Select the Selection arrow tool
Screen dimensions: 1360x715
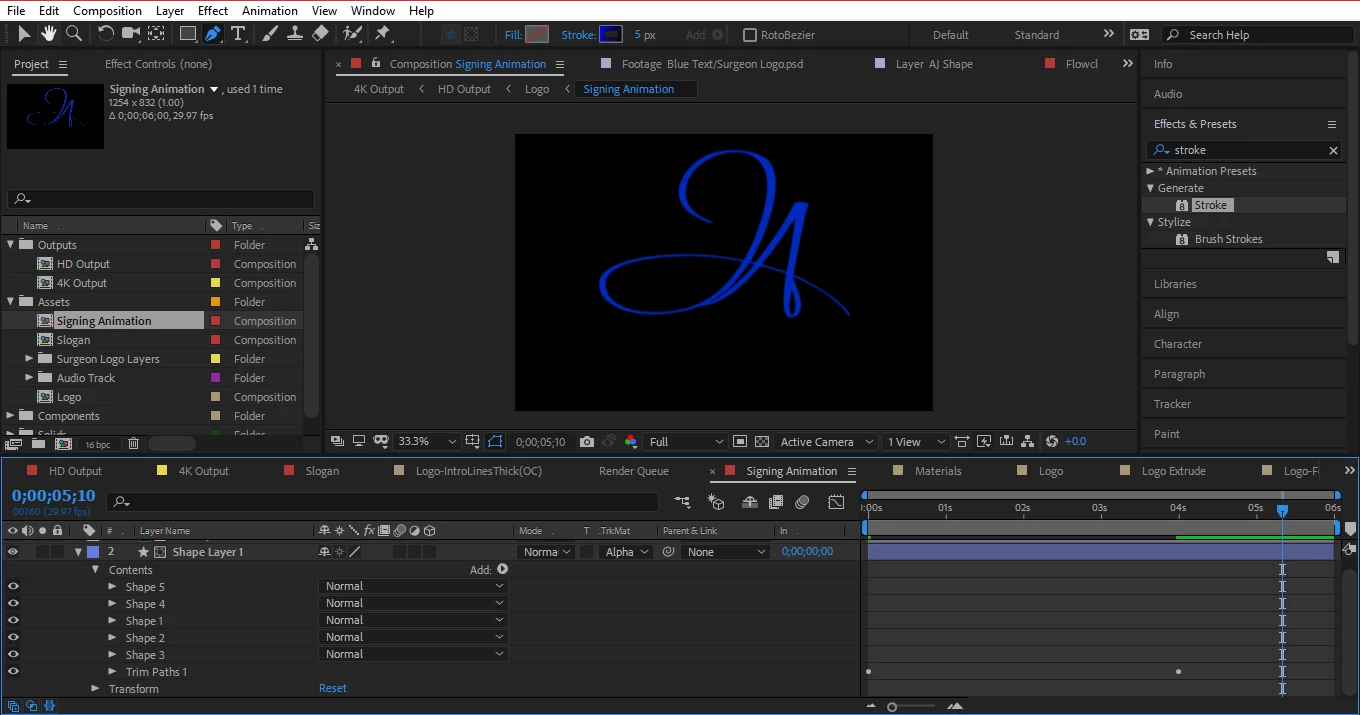24,34
